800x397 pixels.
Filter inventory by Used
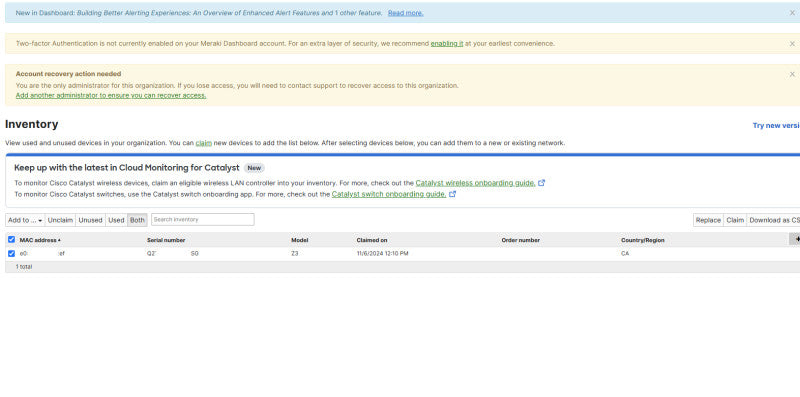(116, 220)
